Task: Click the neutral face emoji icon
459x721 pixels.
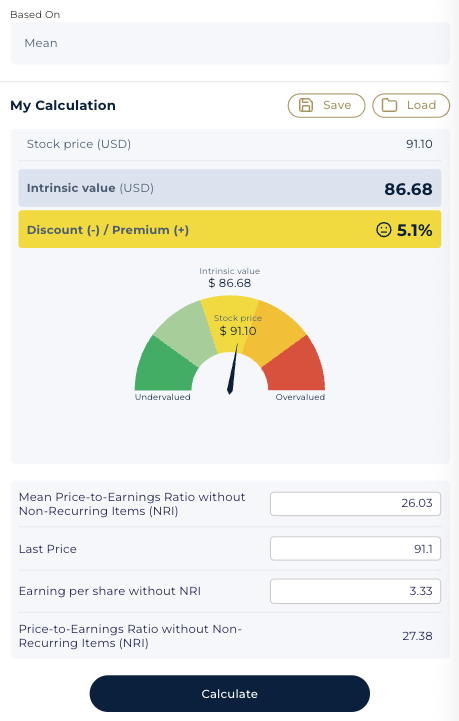Action: 384,229
